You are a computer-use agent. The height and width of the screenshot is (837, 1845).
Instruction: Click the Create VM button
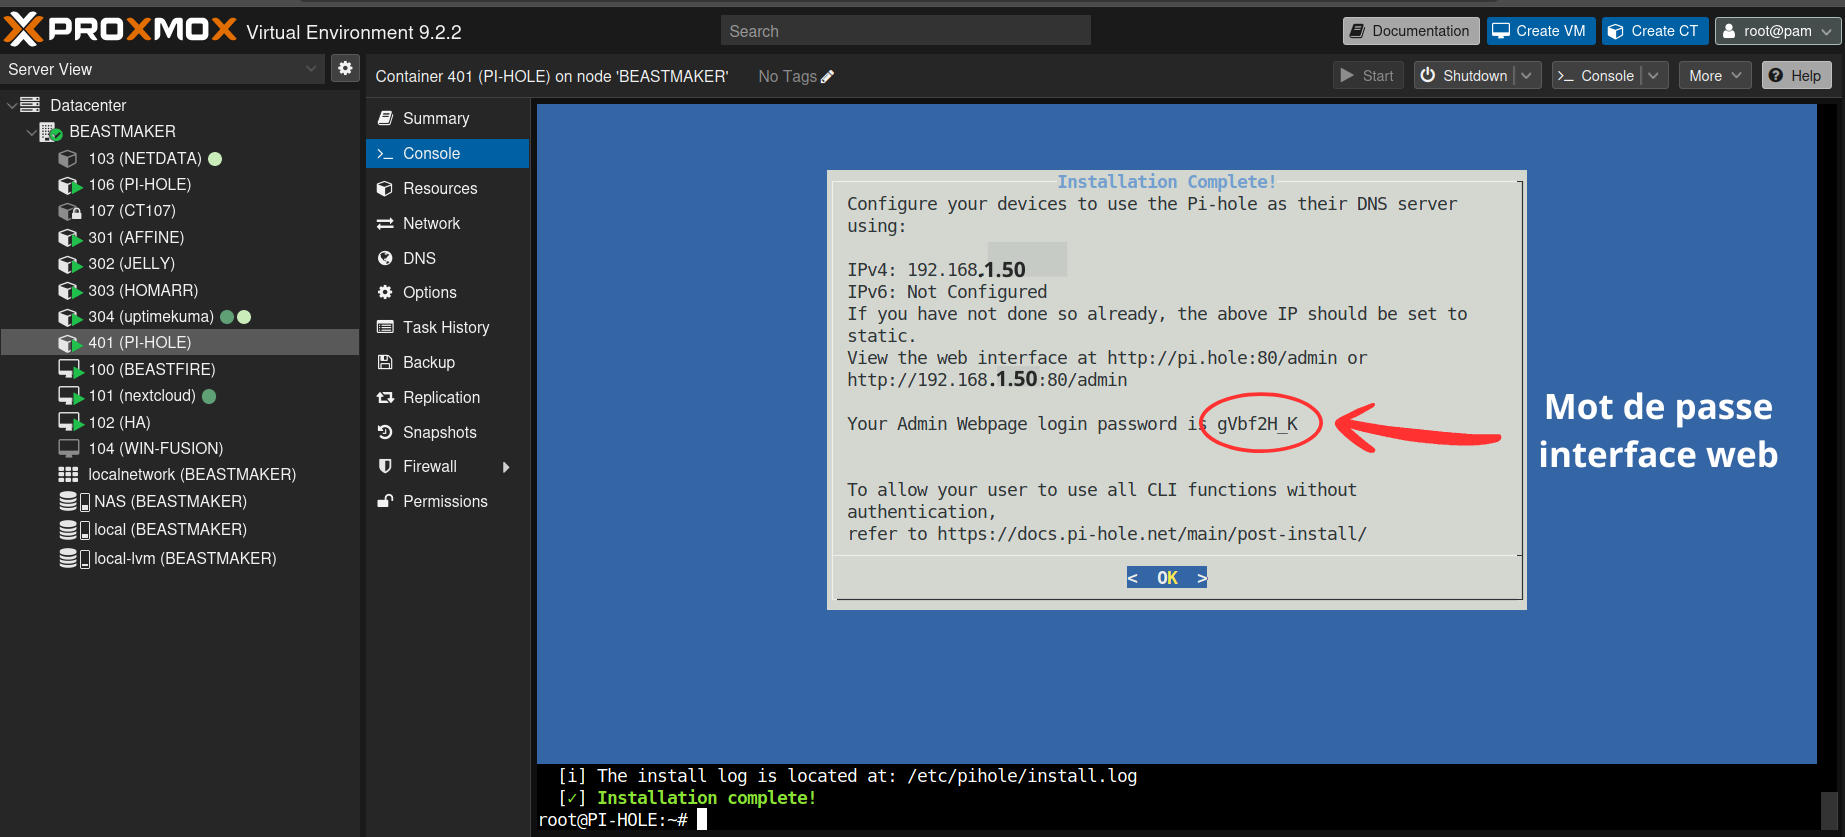pyautogui.click(x=1540, y=31)
